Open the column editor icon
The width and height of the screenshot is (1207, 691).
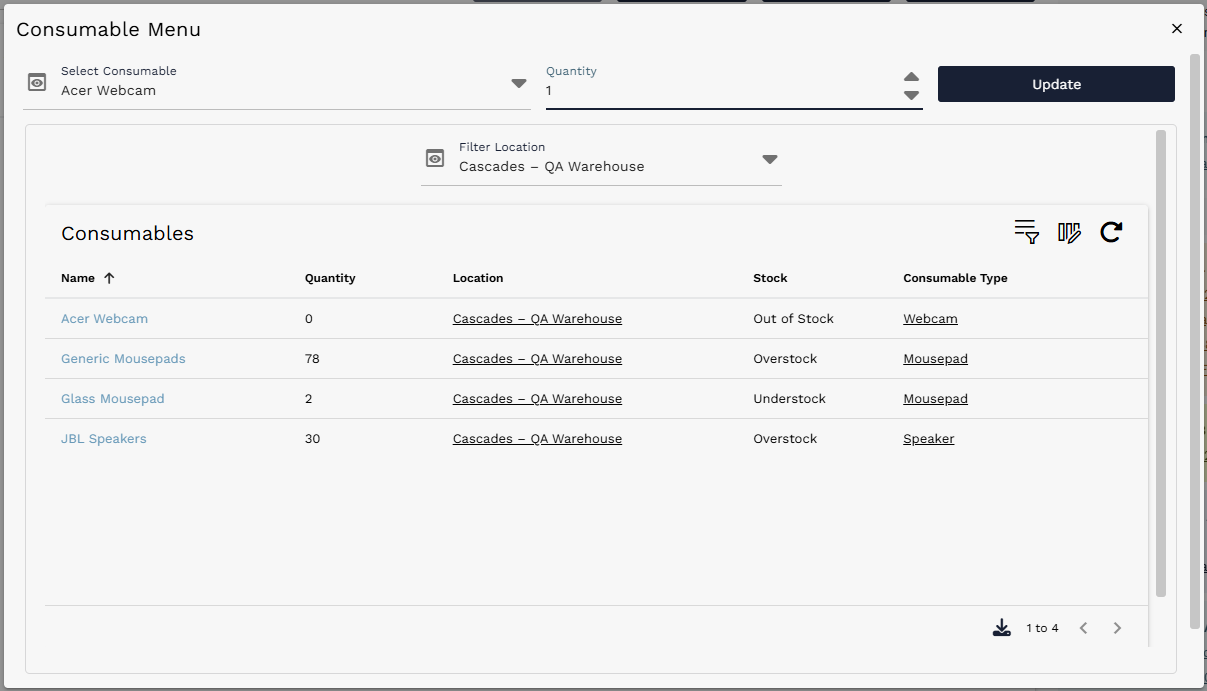1069,232
